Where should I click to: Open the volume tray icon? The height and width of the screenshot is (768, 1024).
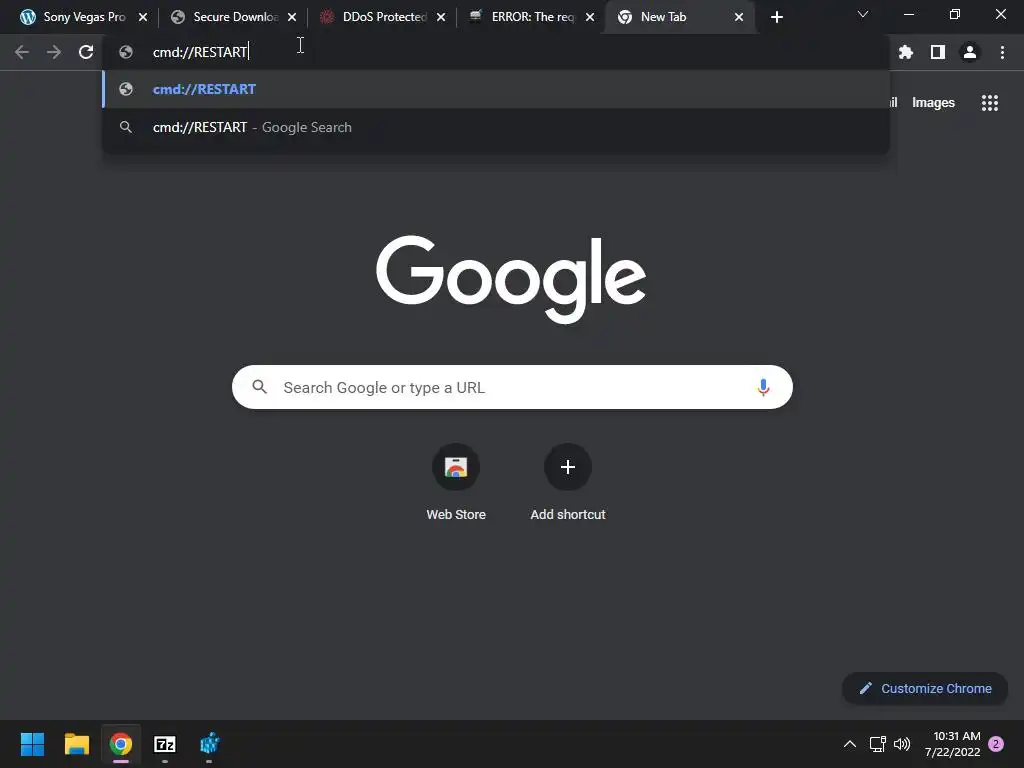point(902,744)
